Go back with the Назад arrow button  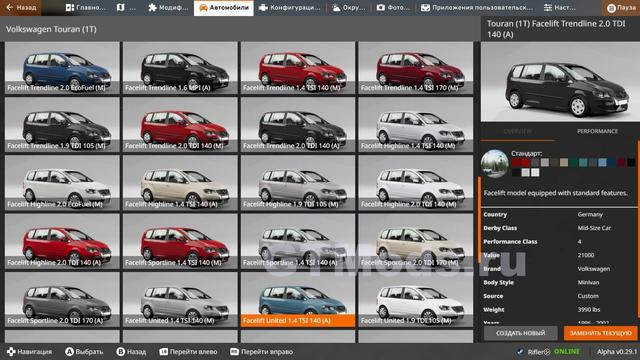click(20, 7)
